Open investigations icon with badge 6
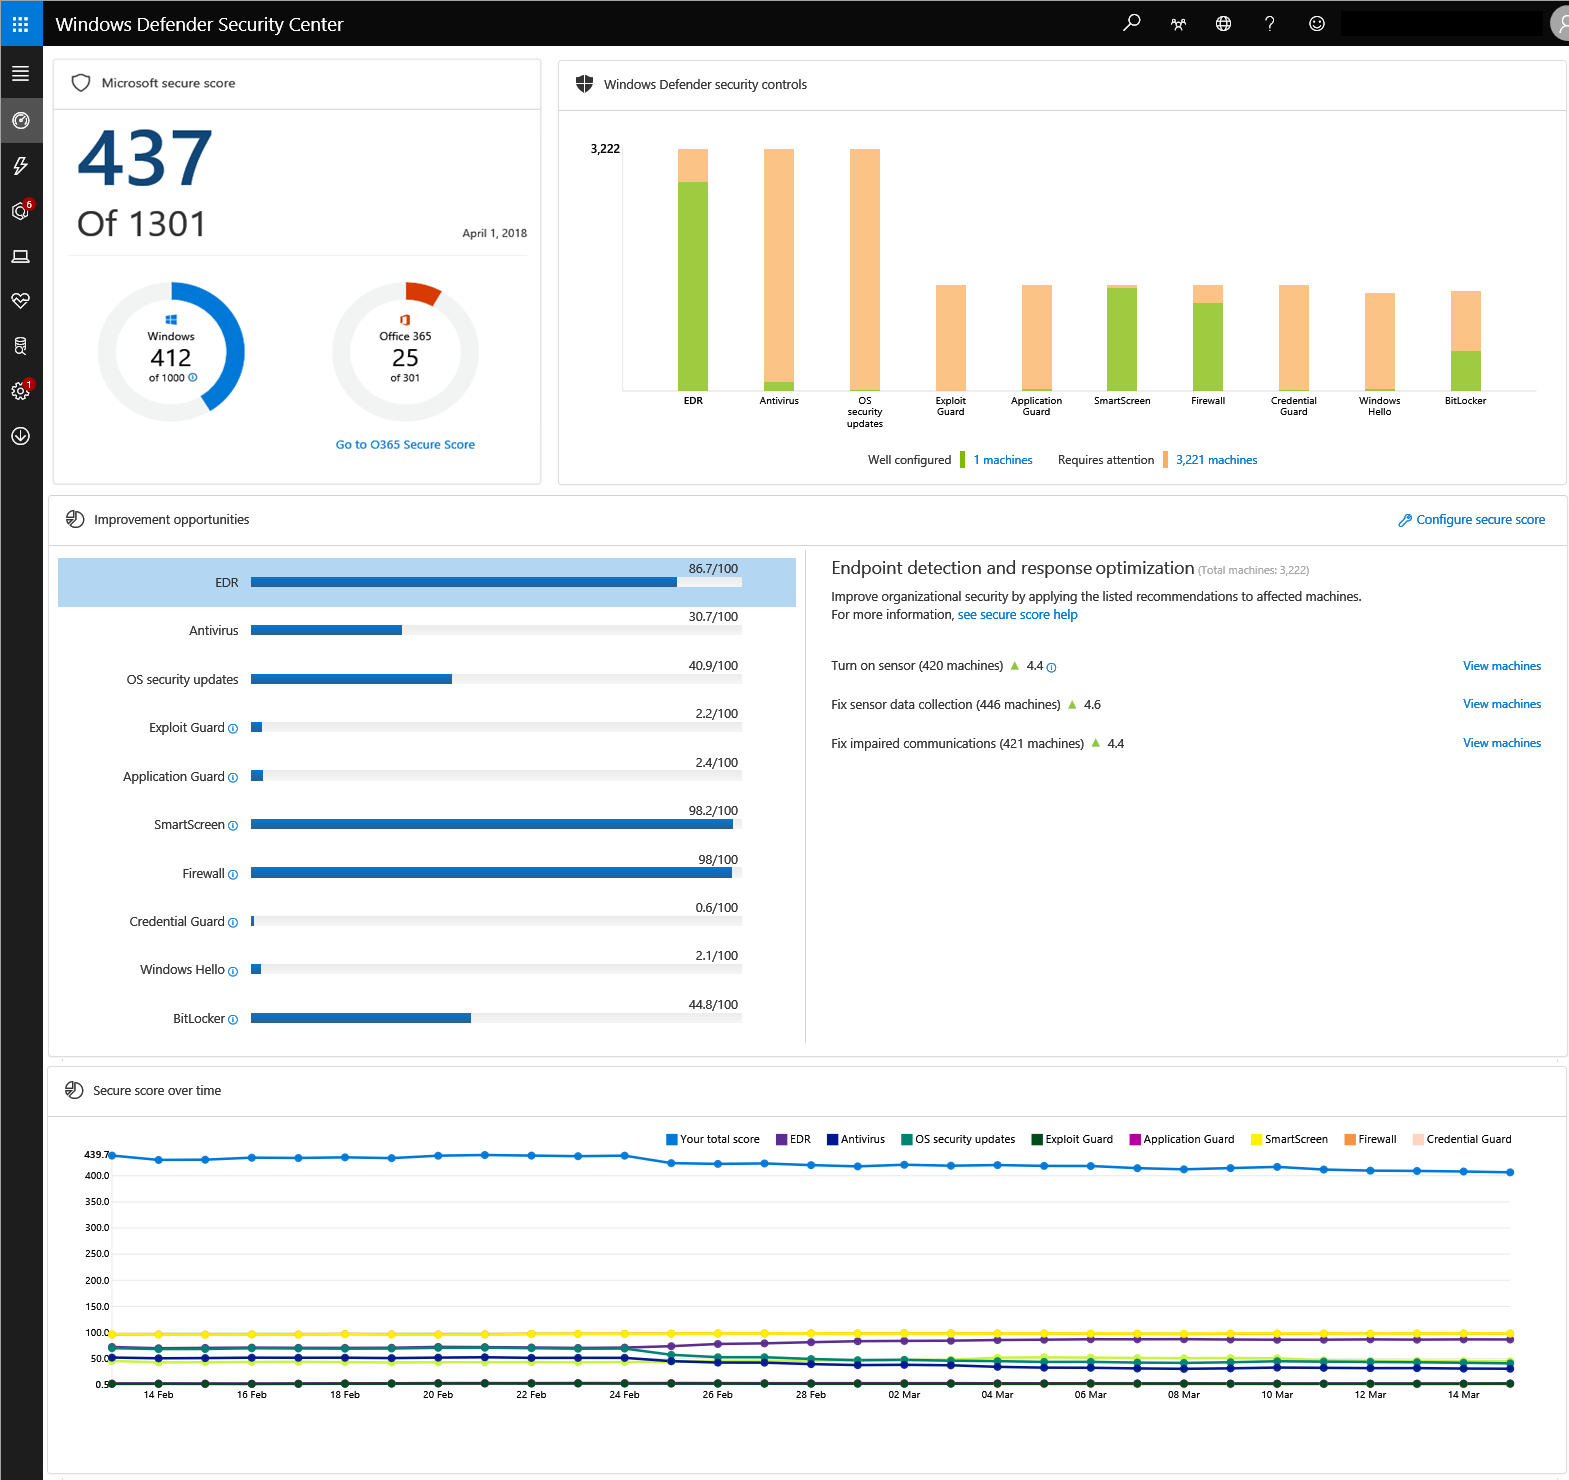 tap(21, 211)
